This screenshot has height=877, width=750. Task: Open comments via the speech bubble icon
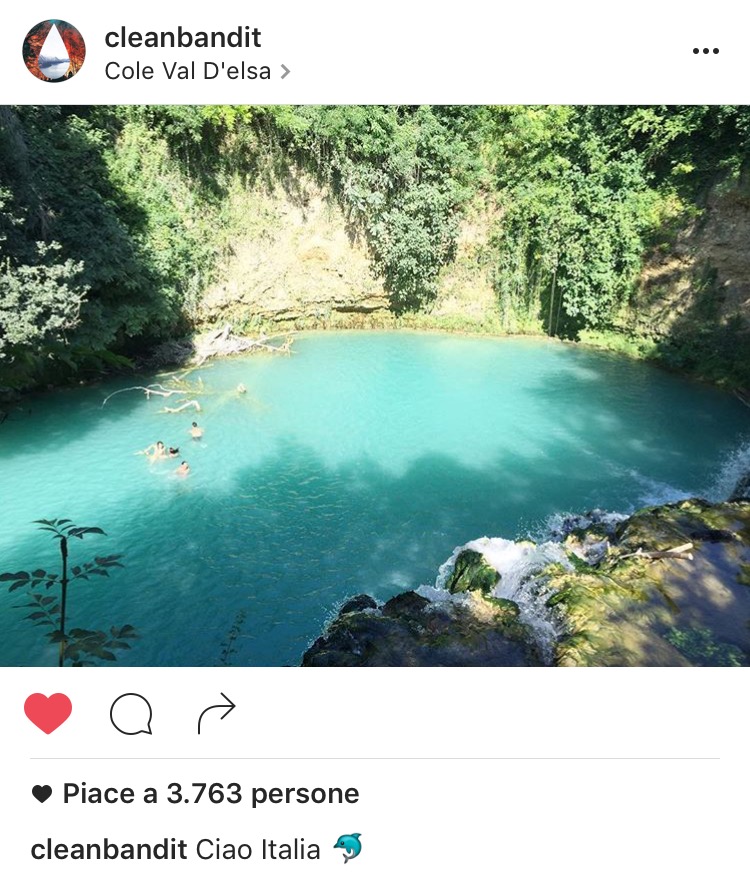[x=131, y=714]
